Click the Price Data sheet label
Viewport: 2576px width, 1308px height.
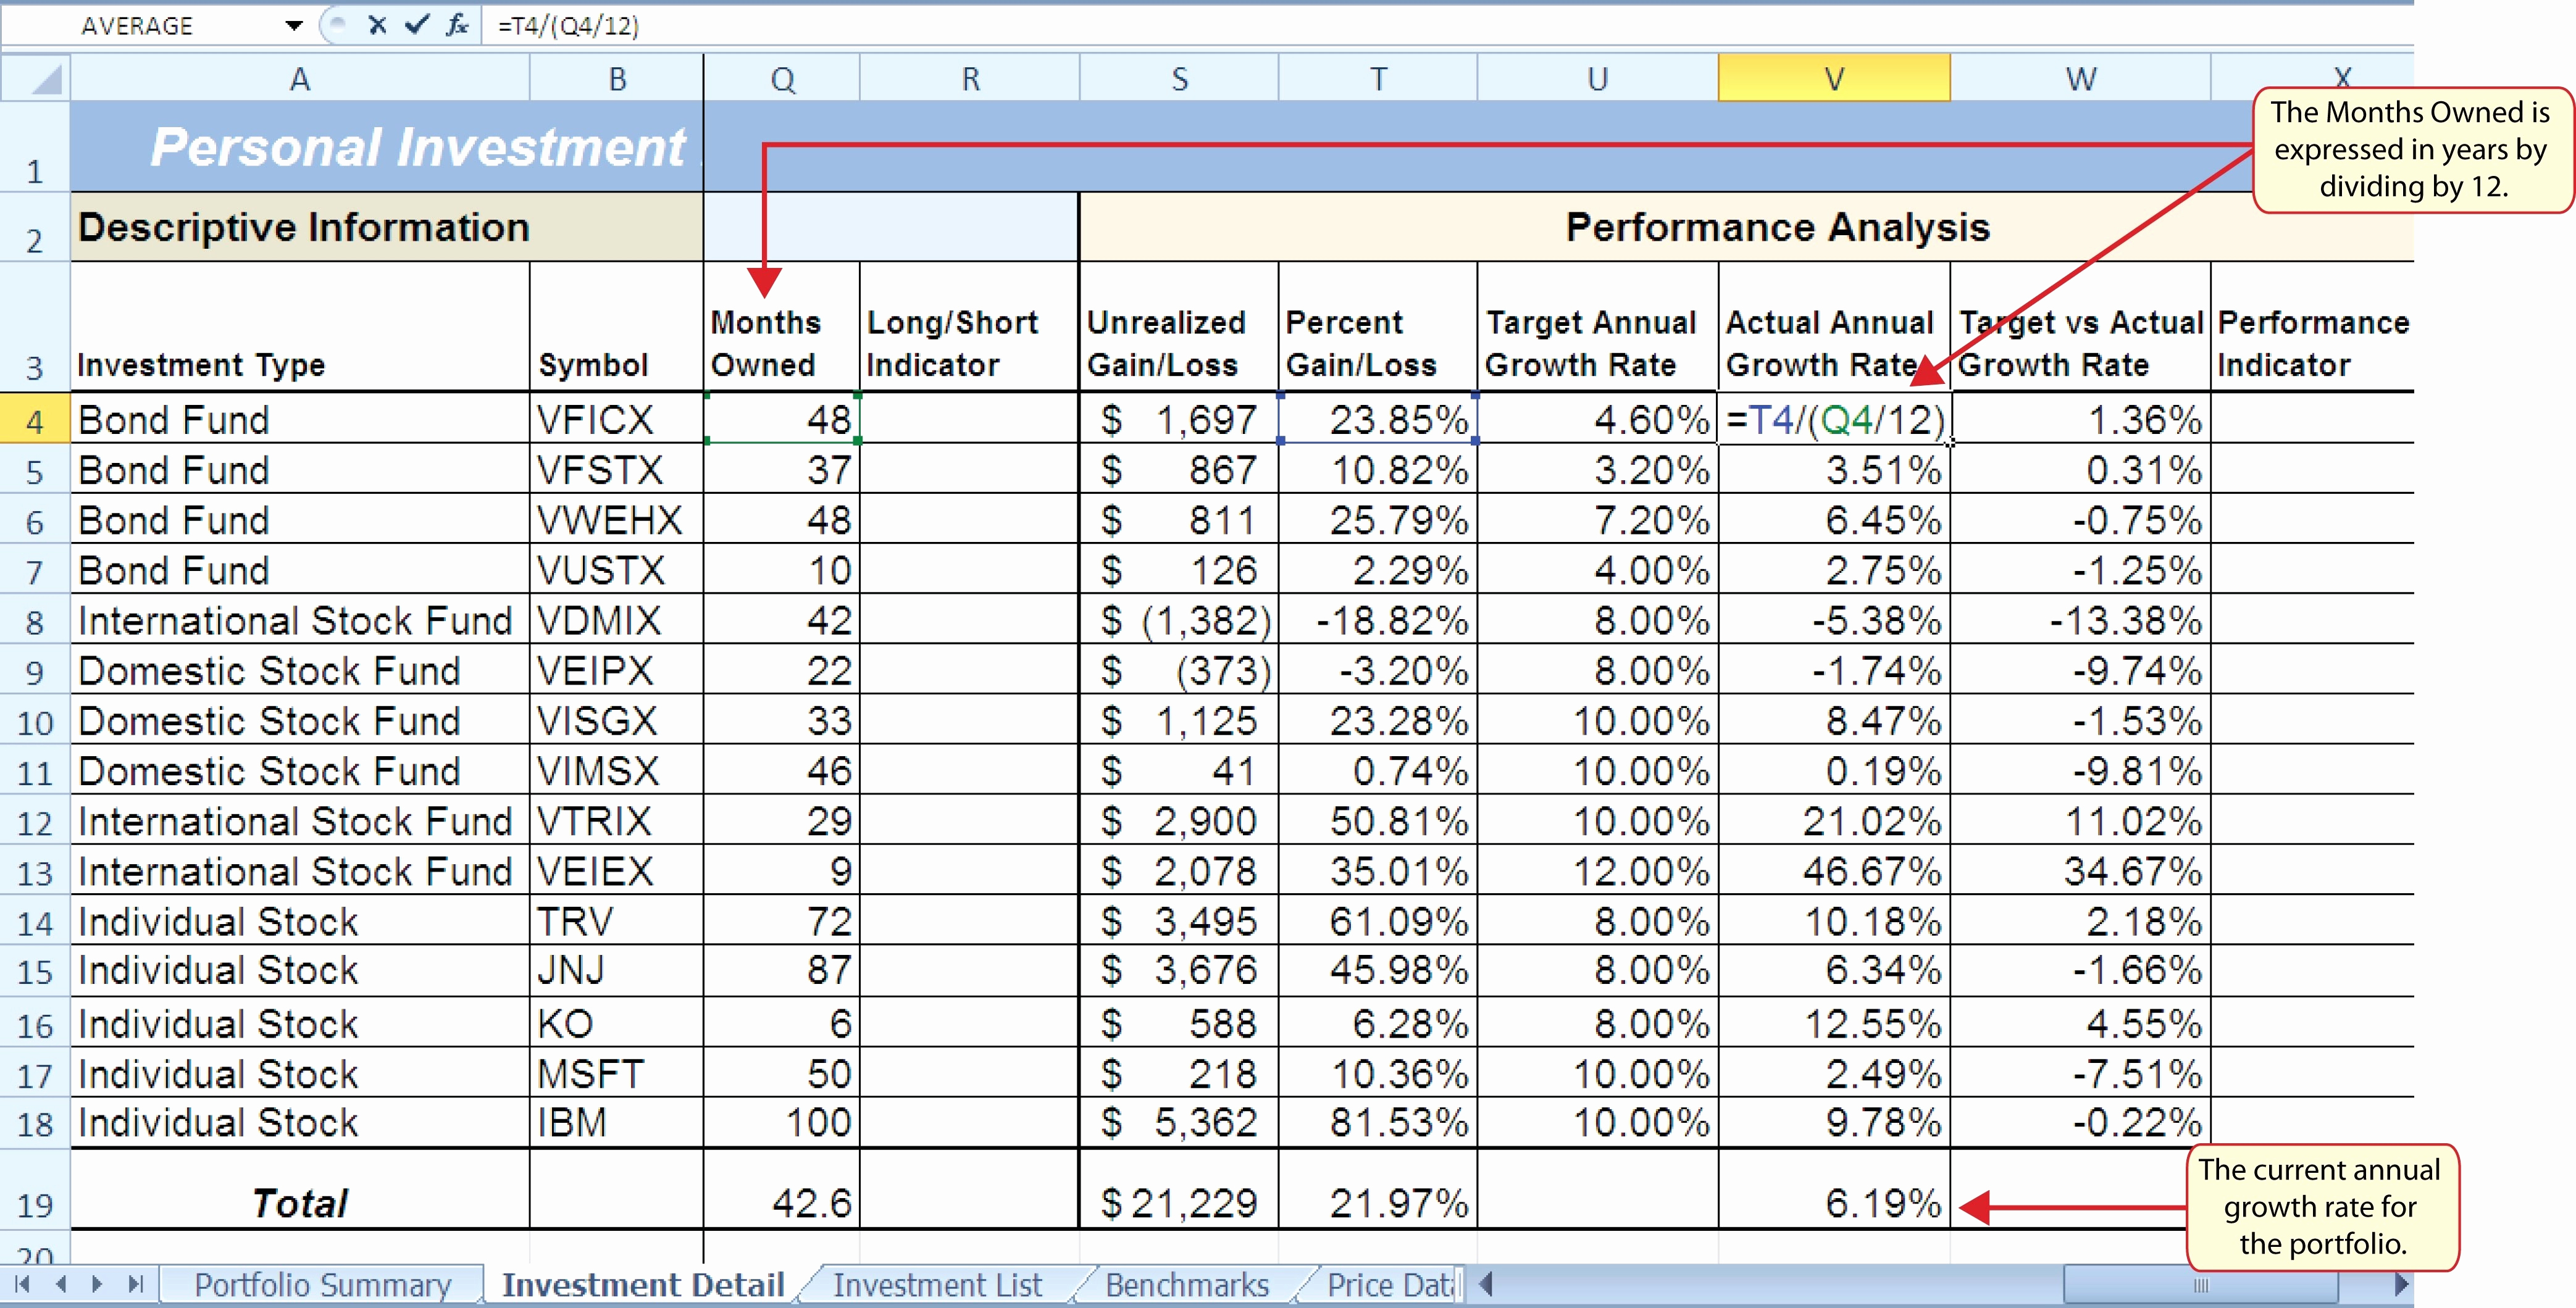pos(1390,1285)
